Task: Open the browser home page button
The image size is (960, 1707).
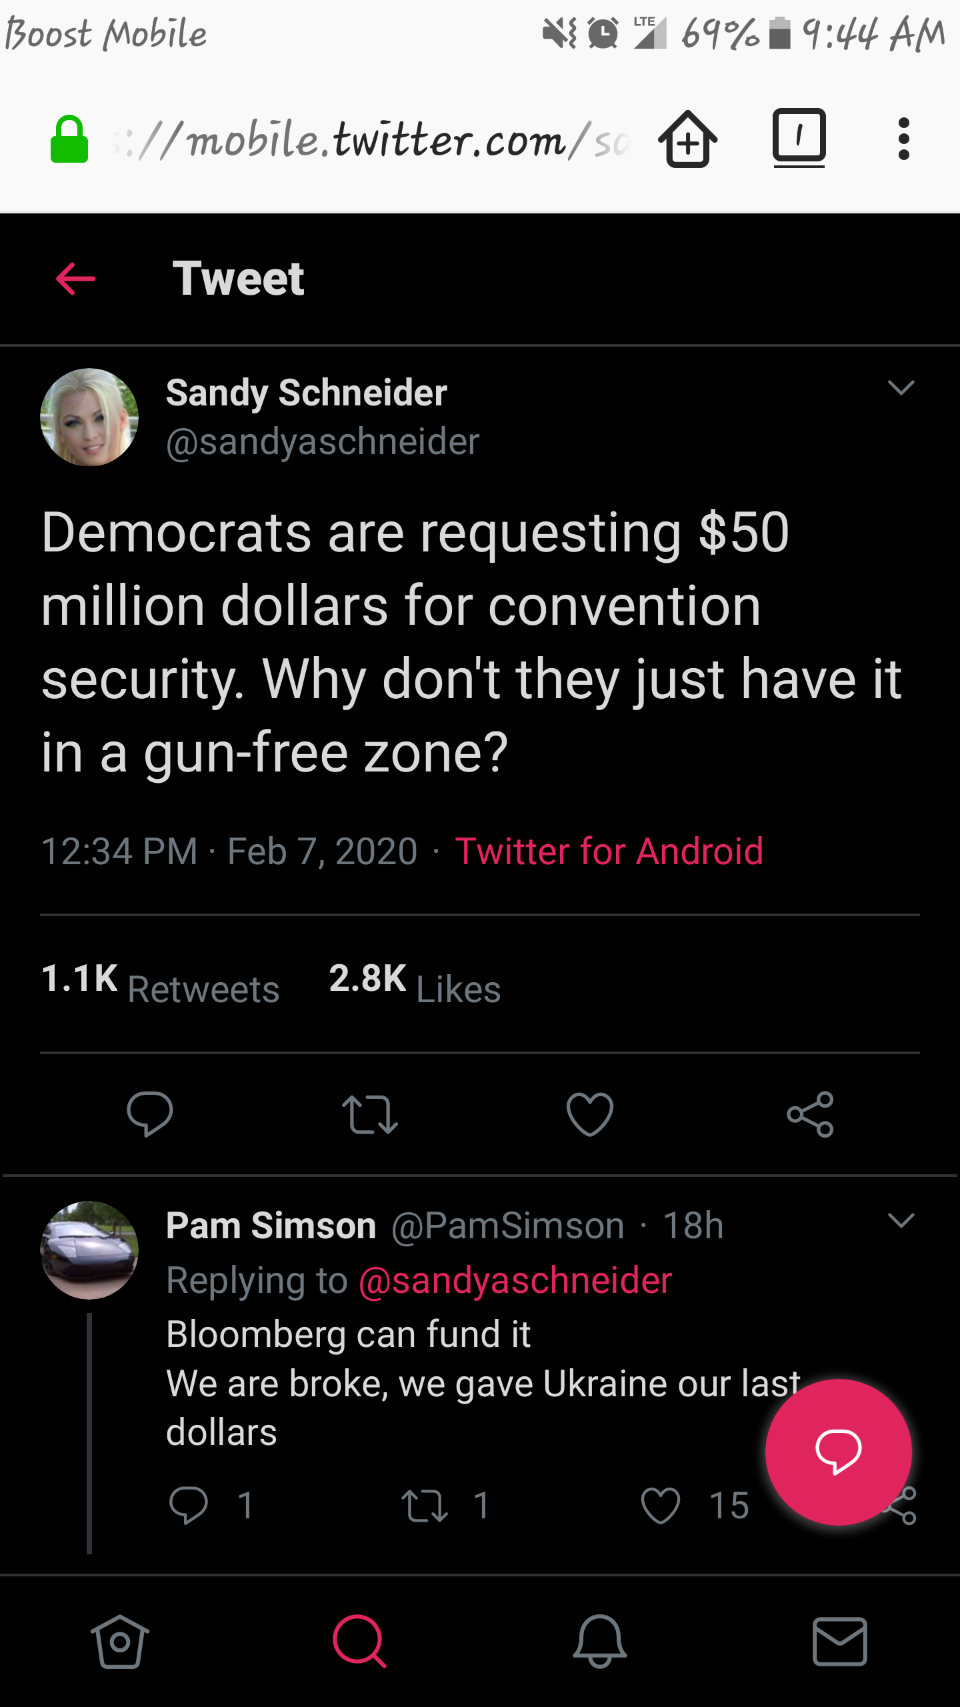Action: click(x=688, y=139)
